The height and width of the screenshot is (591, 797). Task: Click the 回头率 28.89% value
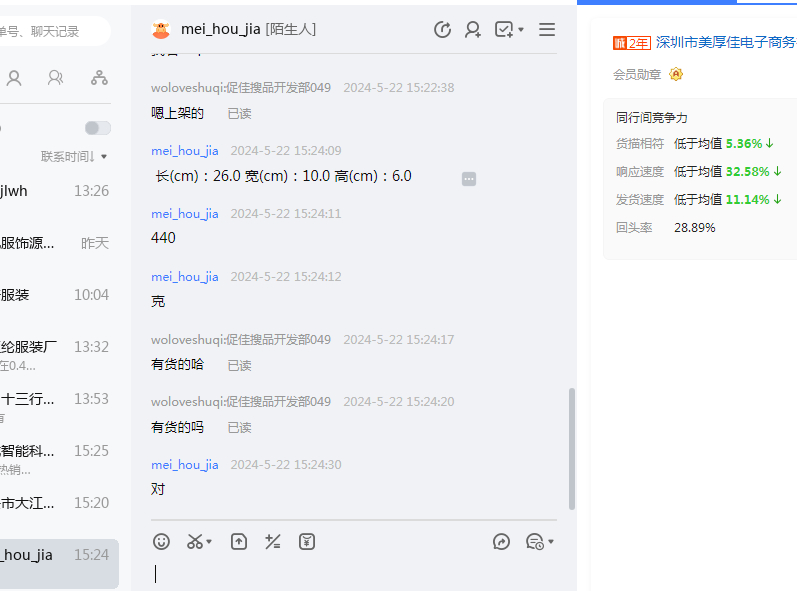[x=694, y=228]
